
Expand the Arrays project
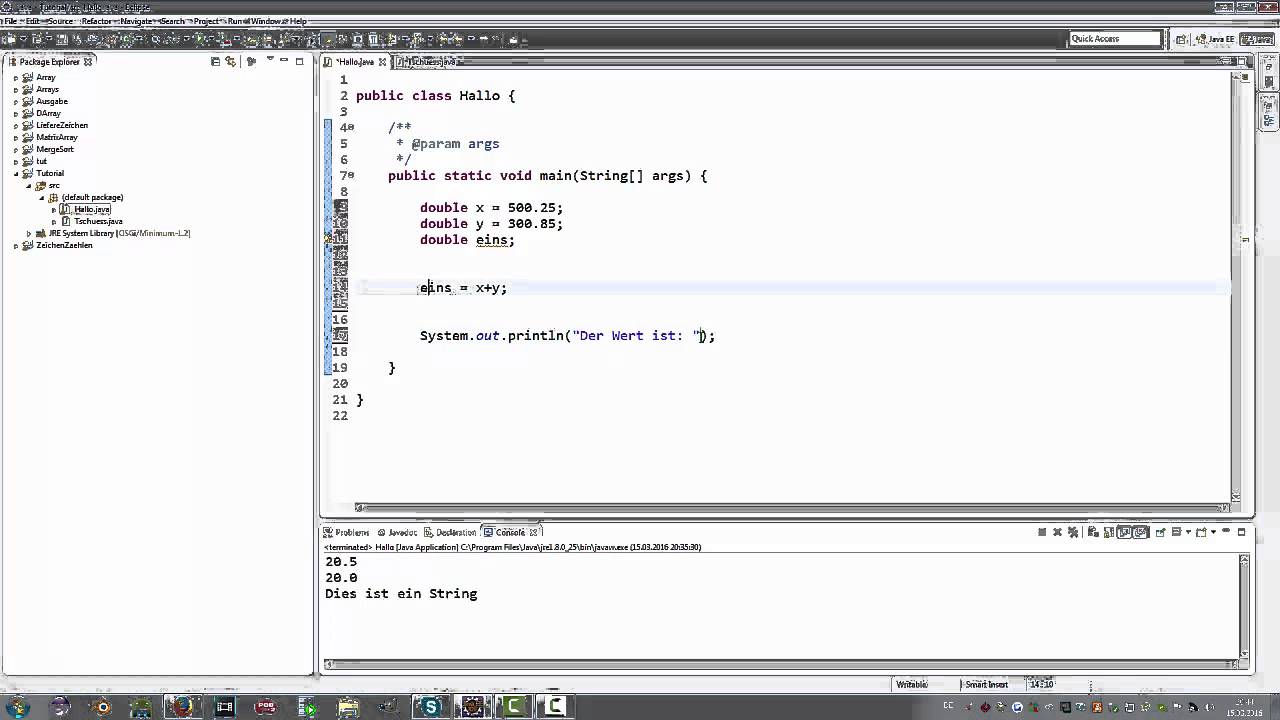pyautogui.click(x=16, y=89)
